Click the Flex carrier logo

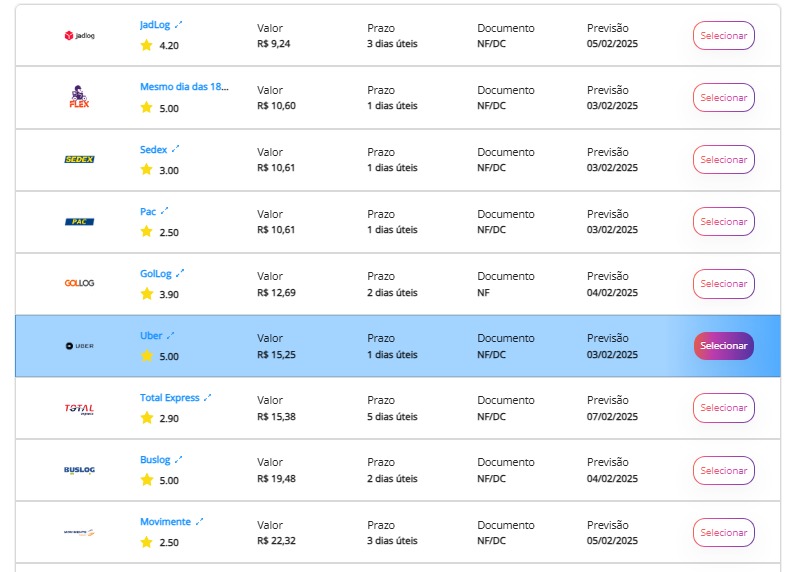pyautogui.click(x=79, y=97)
